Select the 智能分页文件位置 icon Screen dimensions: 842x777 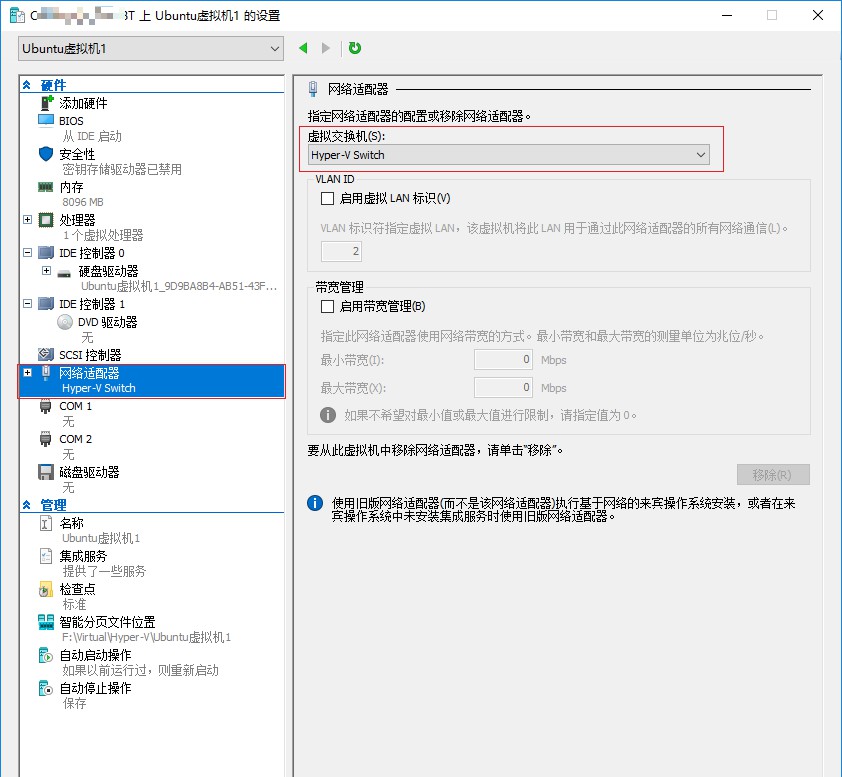point(46,622)
